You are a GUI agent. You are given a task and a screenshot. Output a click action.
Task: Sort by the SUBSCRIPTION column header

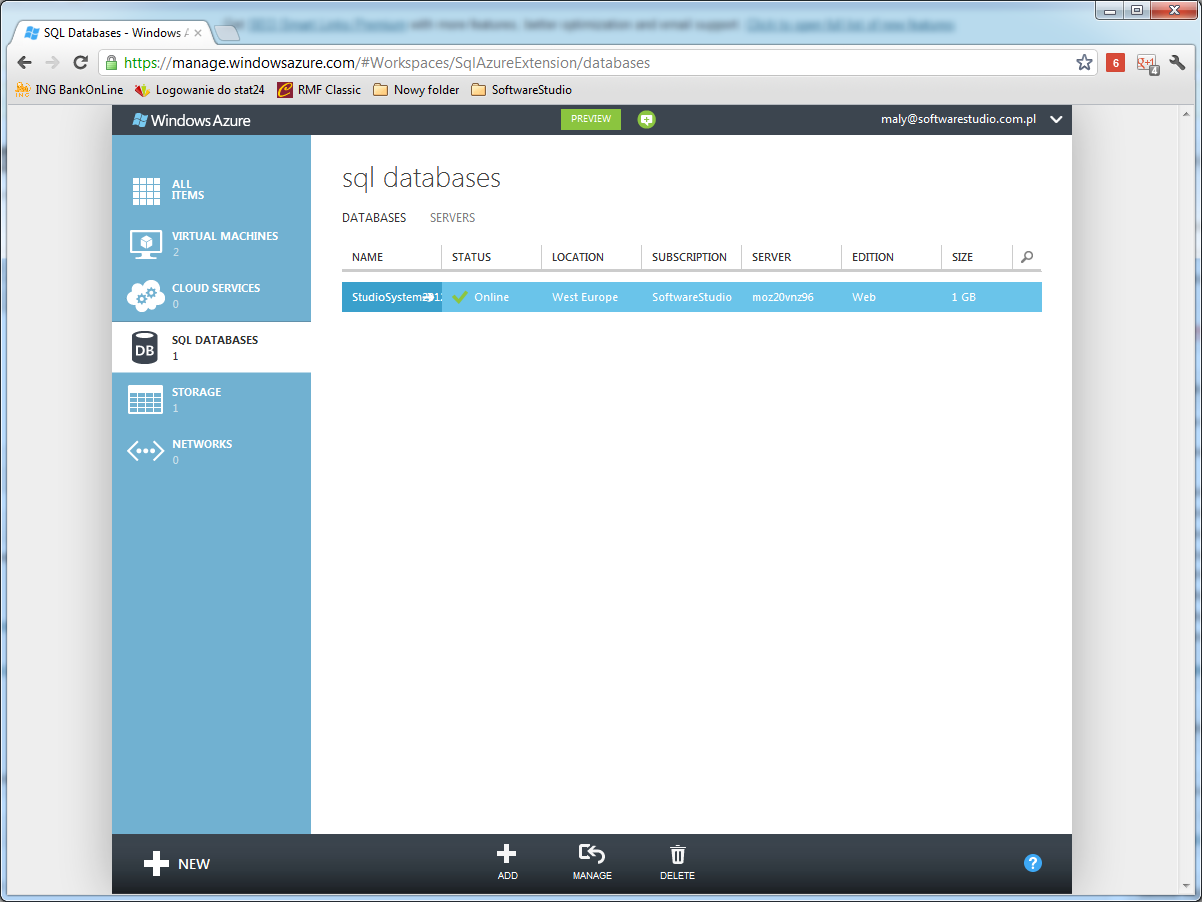690,257
